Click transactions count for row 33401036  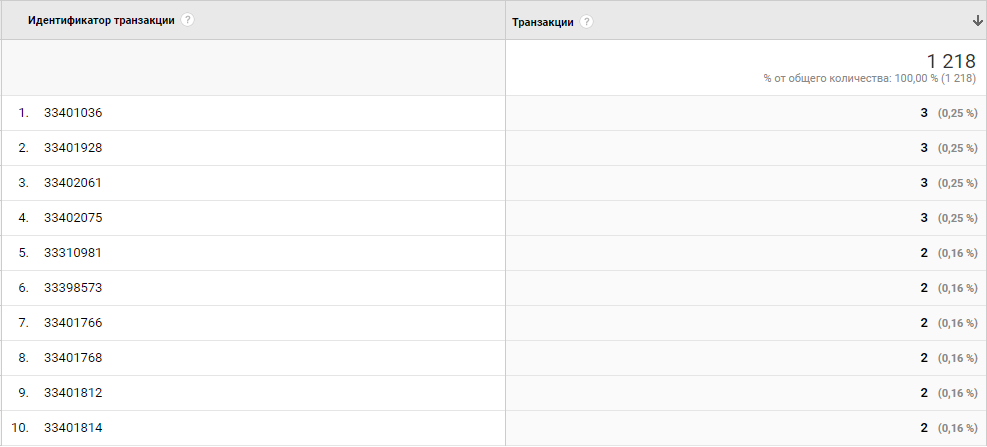coord(924,113)
